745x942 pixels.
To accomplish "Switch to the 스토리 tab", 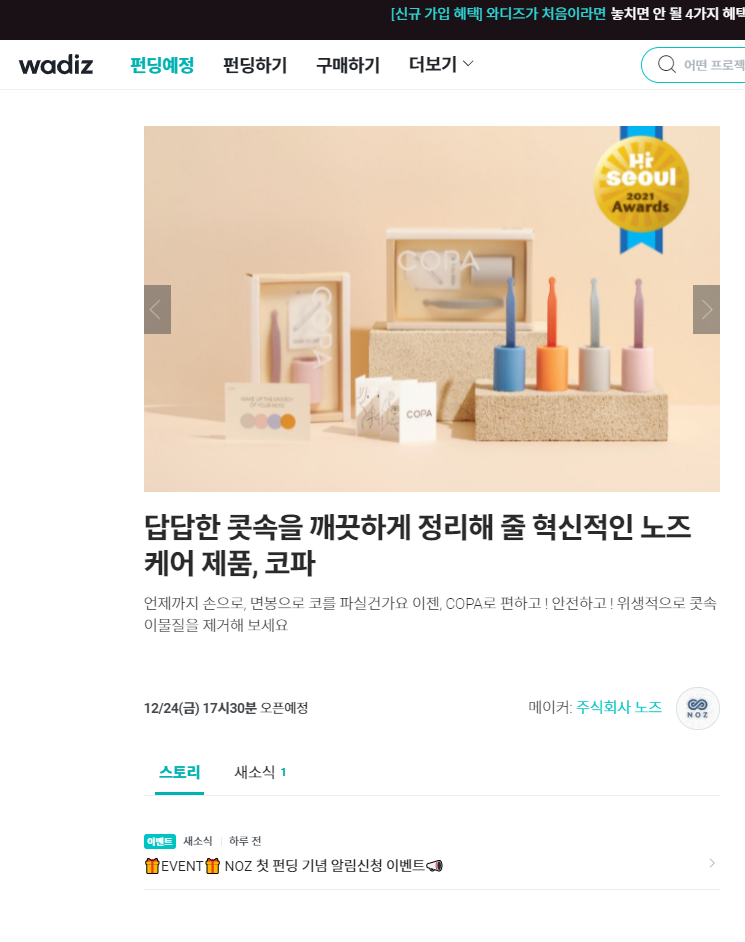I will (179, 773).
